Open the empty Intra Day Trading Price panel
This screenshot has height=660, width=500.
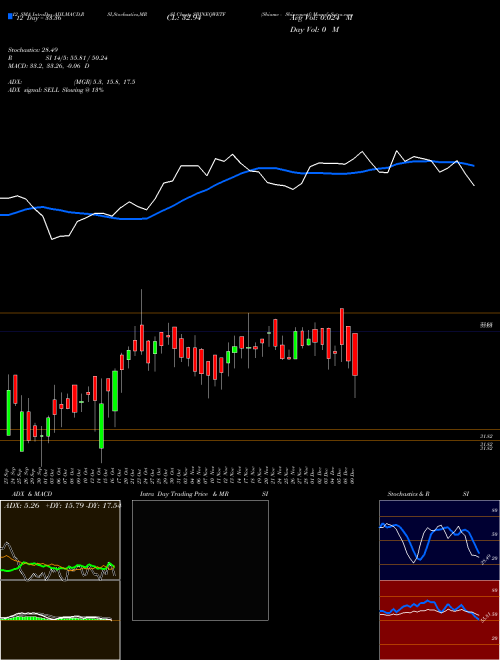click(200, 560)
